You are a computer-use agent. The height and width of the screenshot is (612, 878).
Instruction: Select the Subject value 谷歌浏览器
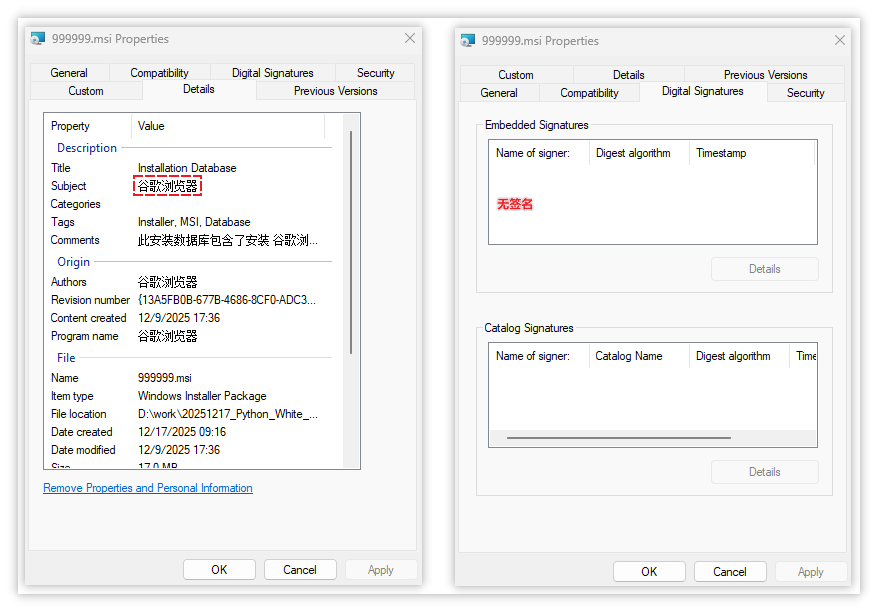pyautogui.click(x=167, y=186)
